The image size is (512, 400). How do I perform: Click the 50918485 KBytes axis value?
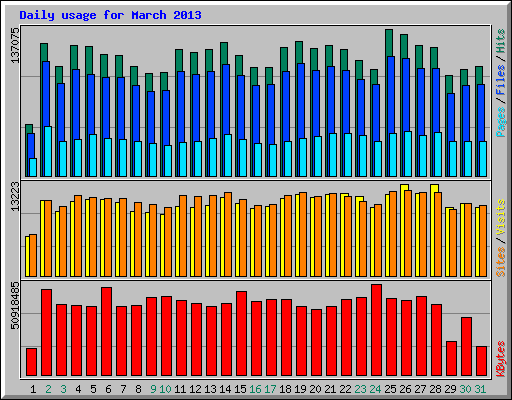(15, 305)
